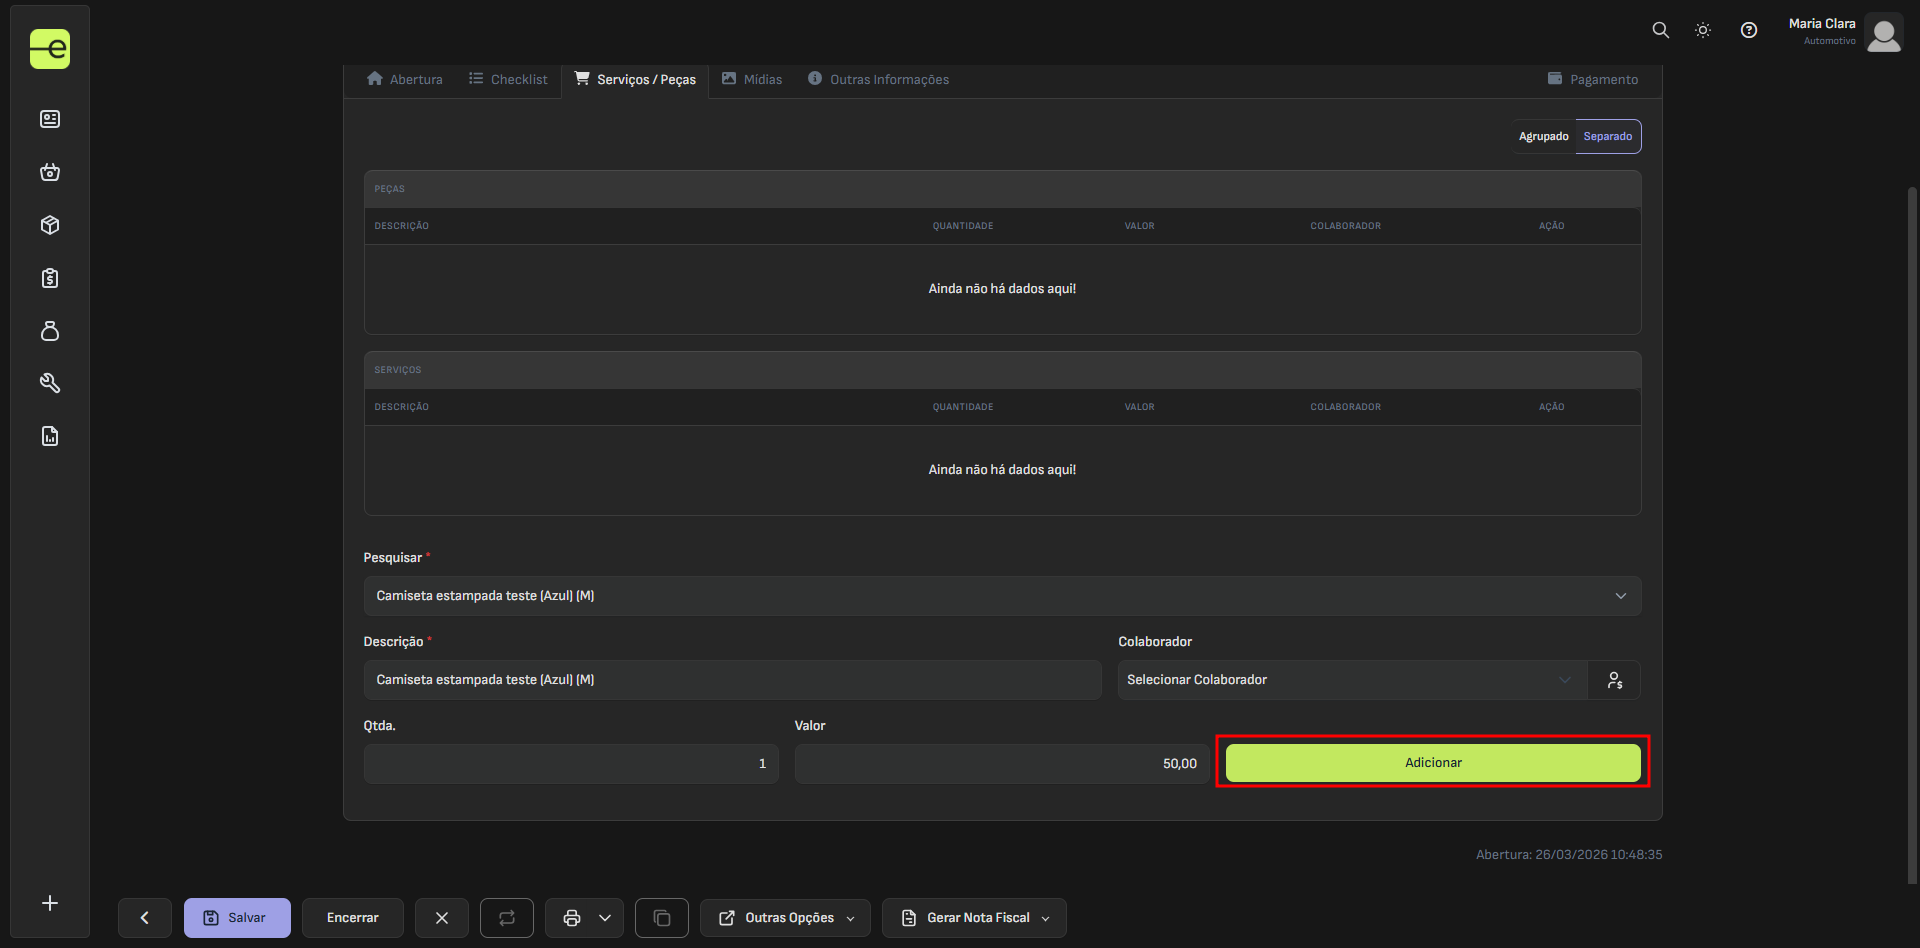The width and height of the screenshot is (1920, 948).
Task: Click the search magnifier icon
Action: [1660, 30]
